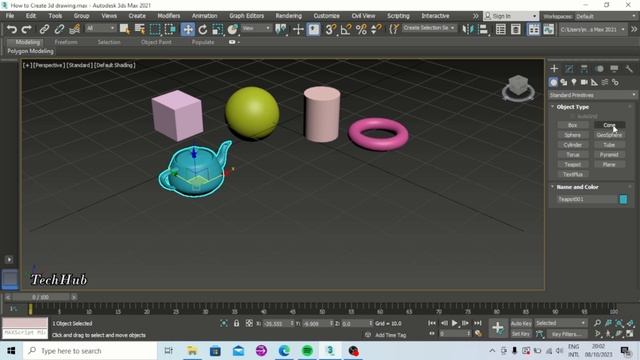Click the Pyramid object type button

click(609, 155)
